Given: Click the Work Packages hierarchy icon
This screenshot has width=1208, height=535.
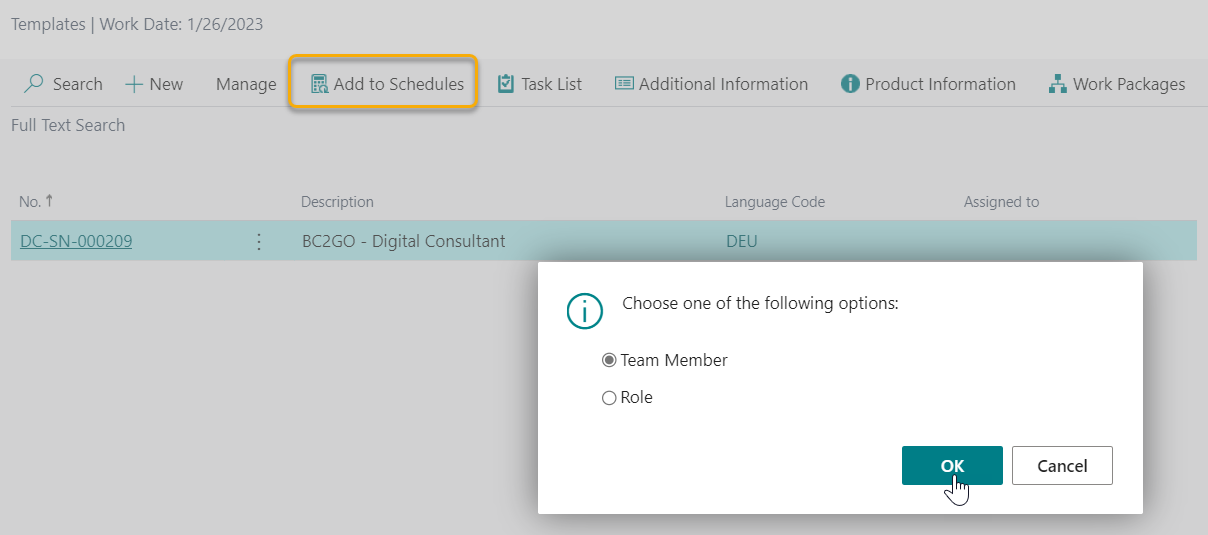Looking at the screenshot, I should click(1057, 84).
